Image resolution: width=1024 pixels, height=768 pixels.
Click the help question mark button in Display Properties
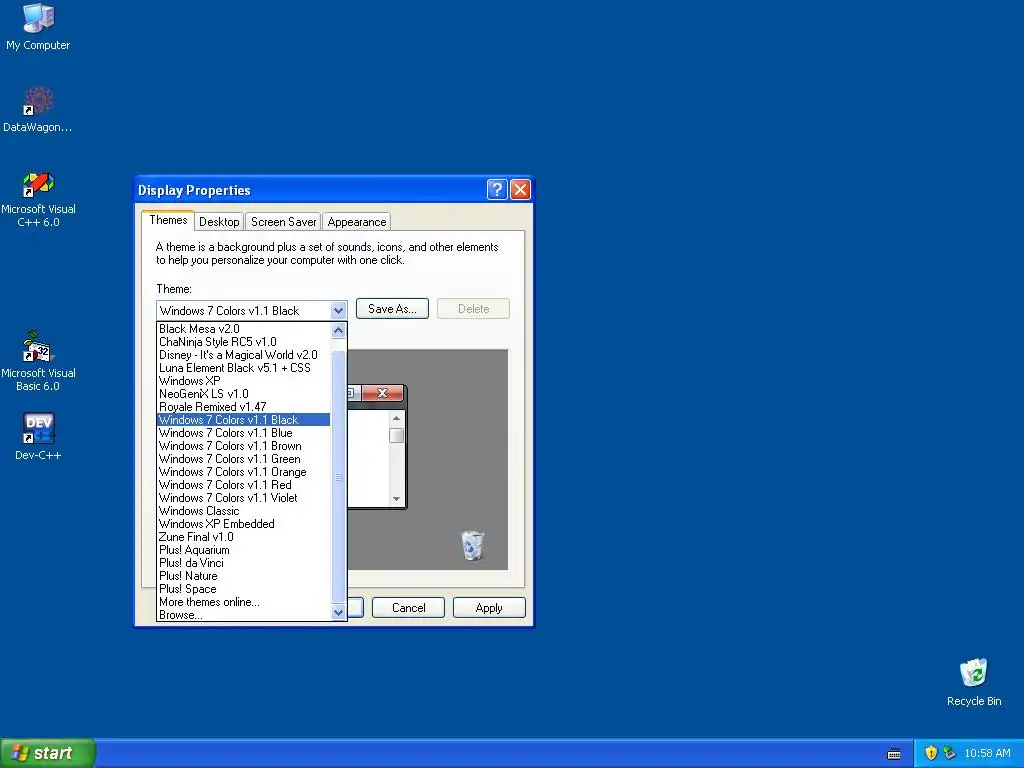[496, 189]
